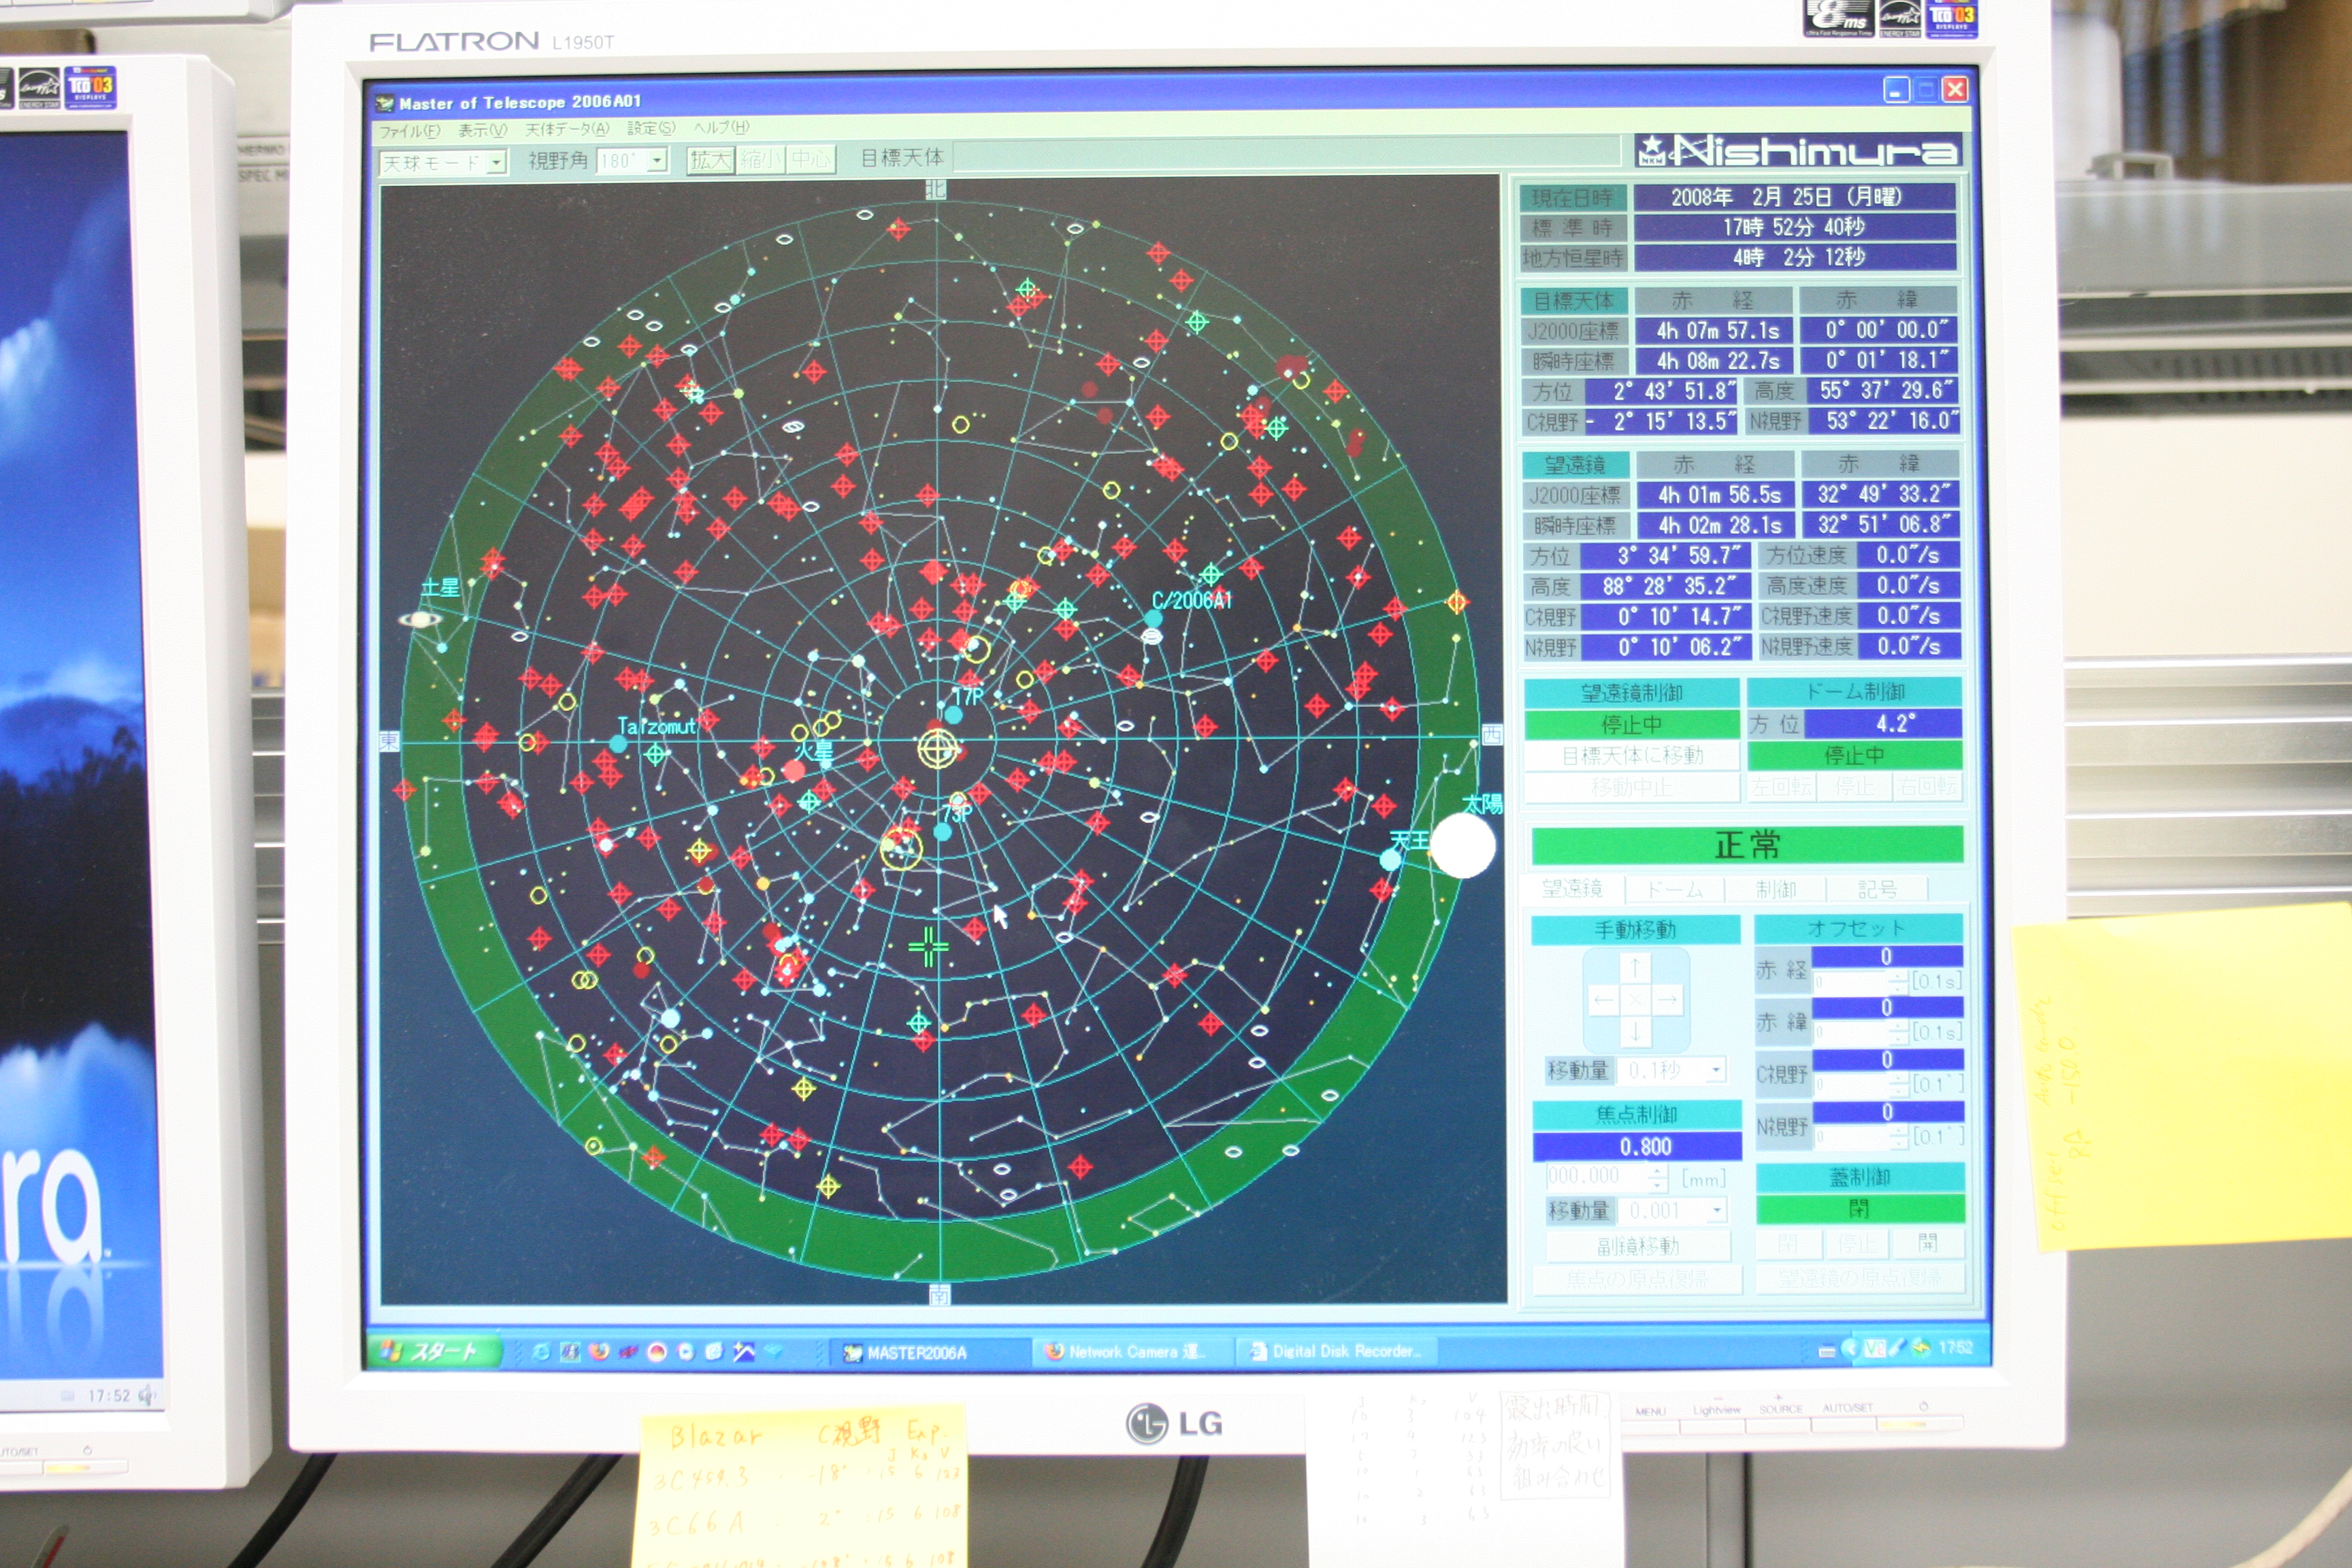Switch to Digital Disk Recorder taskbar window
Viewport: 2352px width, 1568px height.
coord(1338,1351)
